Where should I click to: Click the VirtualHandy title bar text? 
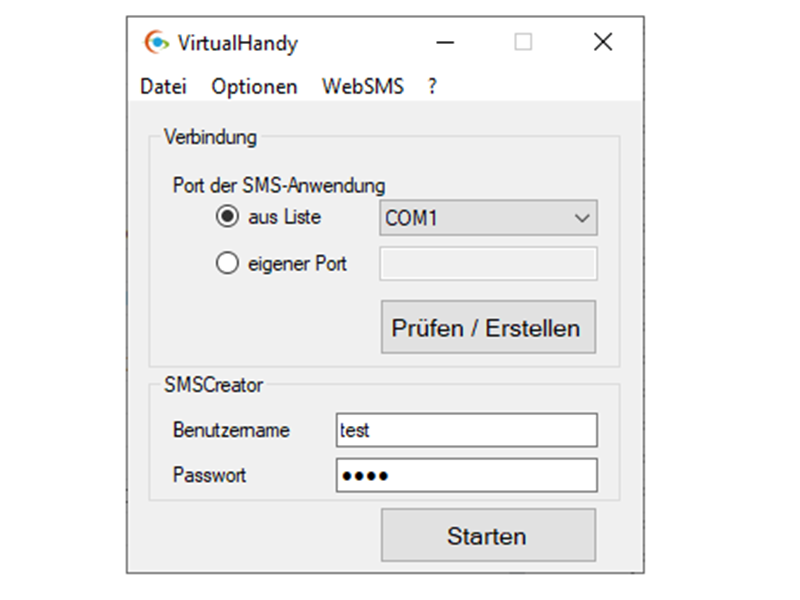pyautogui.click(x=237, y=43)
